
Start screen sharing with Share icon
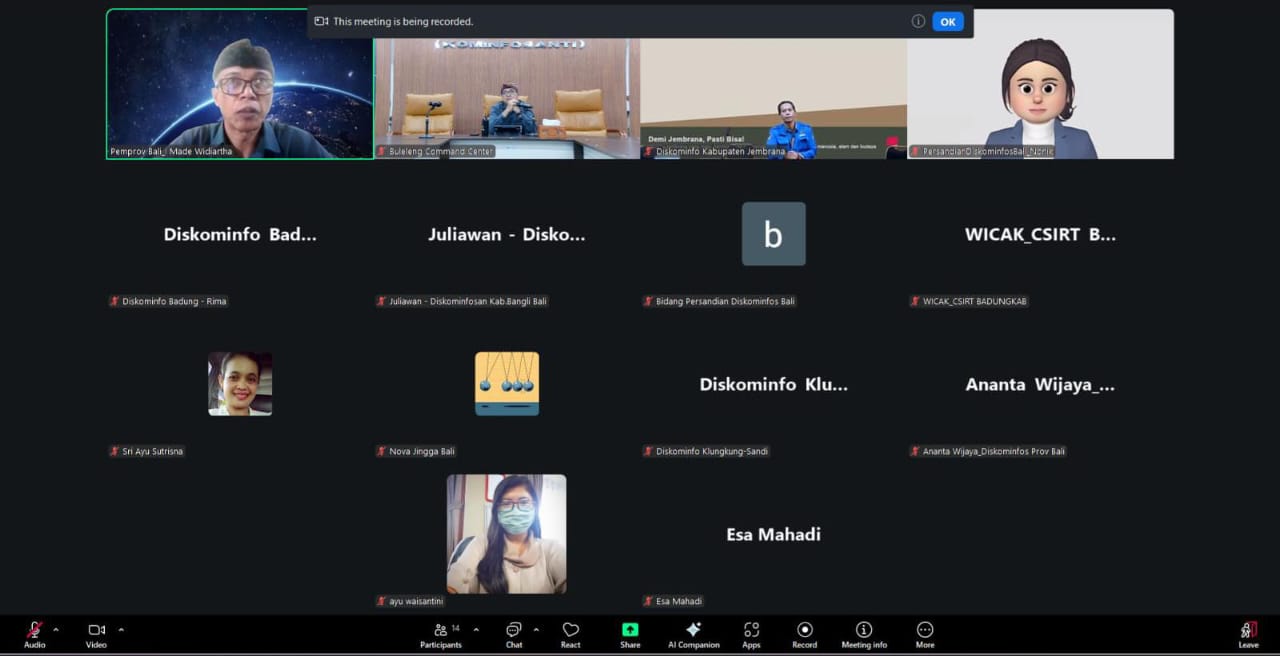tap(630, 630)
